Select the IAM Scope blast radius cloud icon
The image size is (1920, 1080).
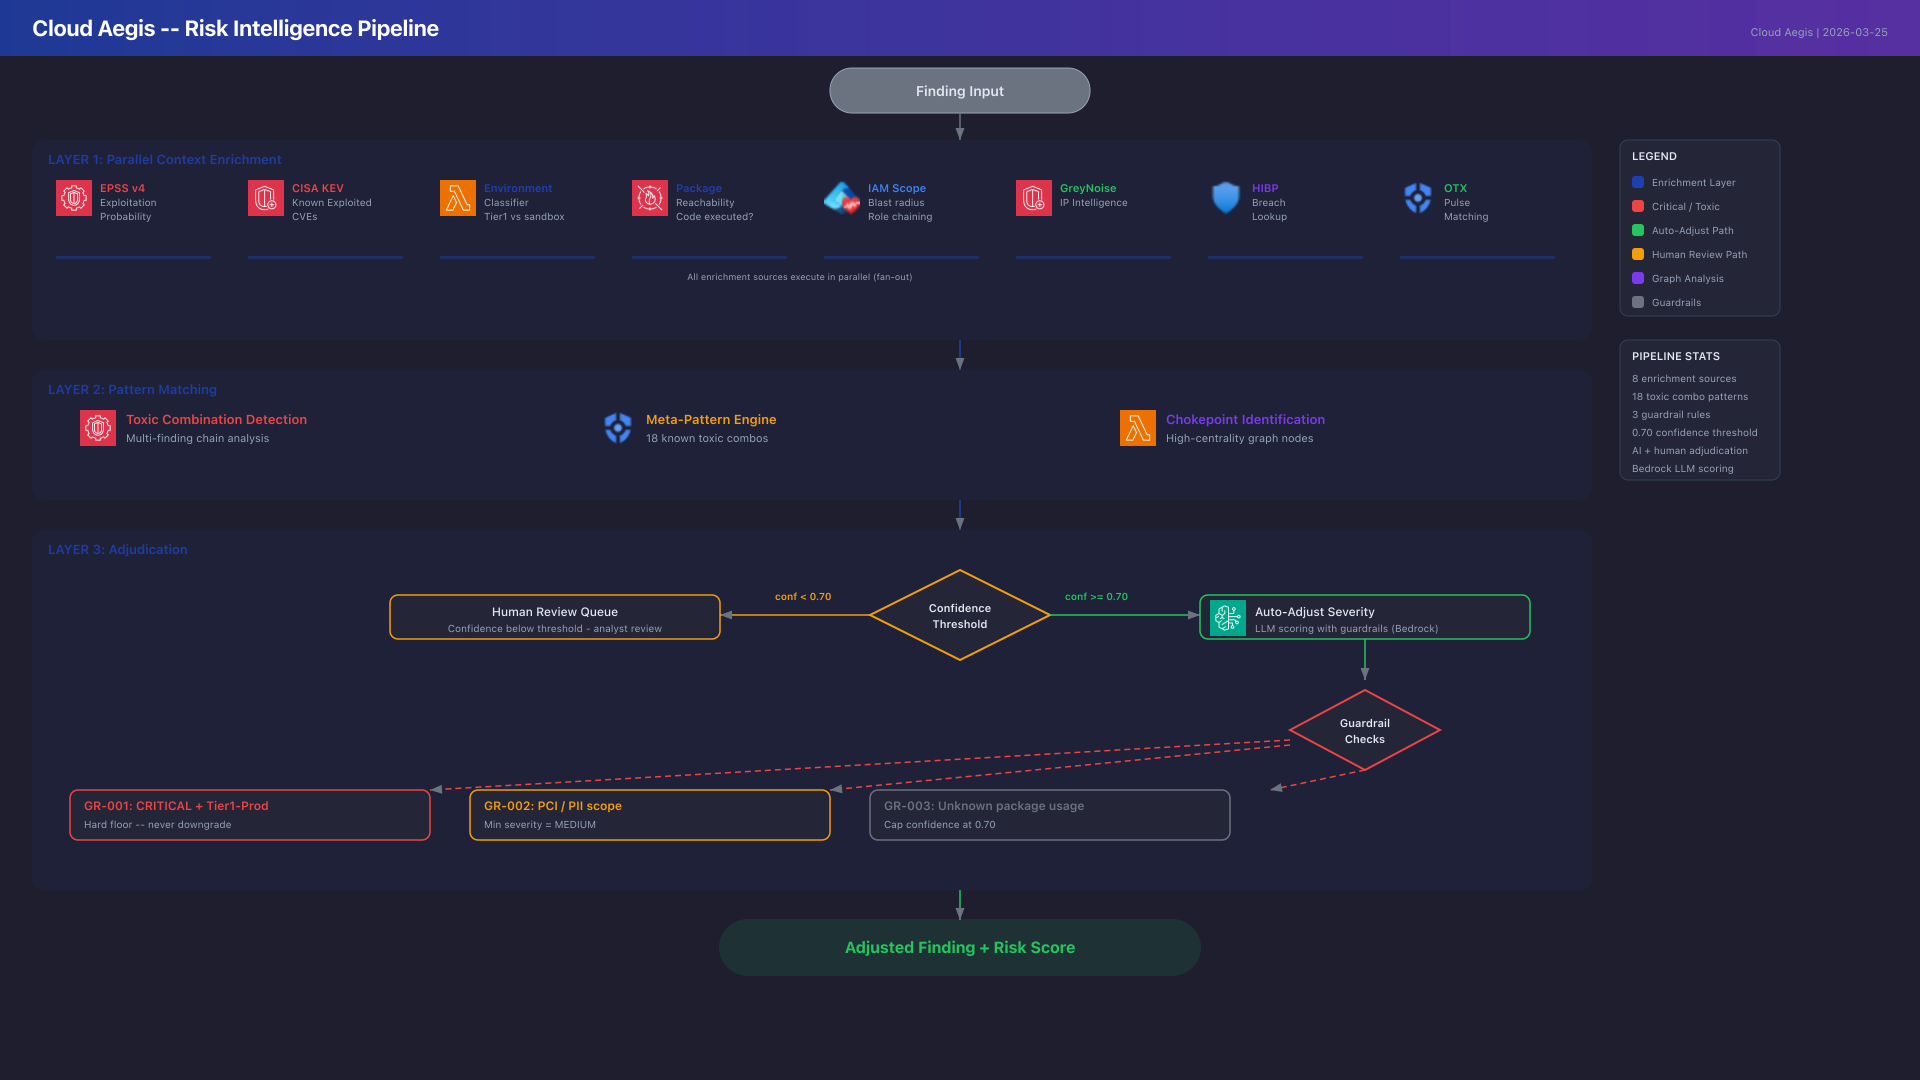(841, 198)
